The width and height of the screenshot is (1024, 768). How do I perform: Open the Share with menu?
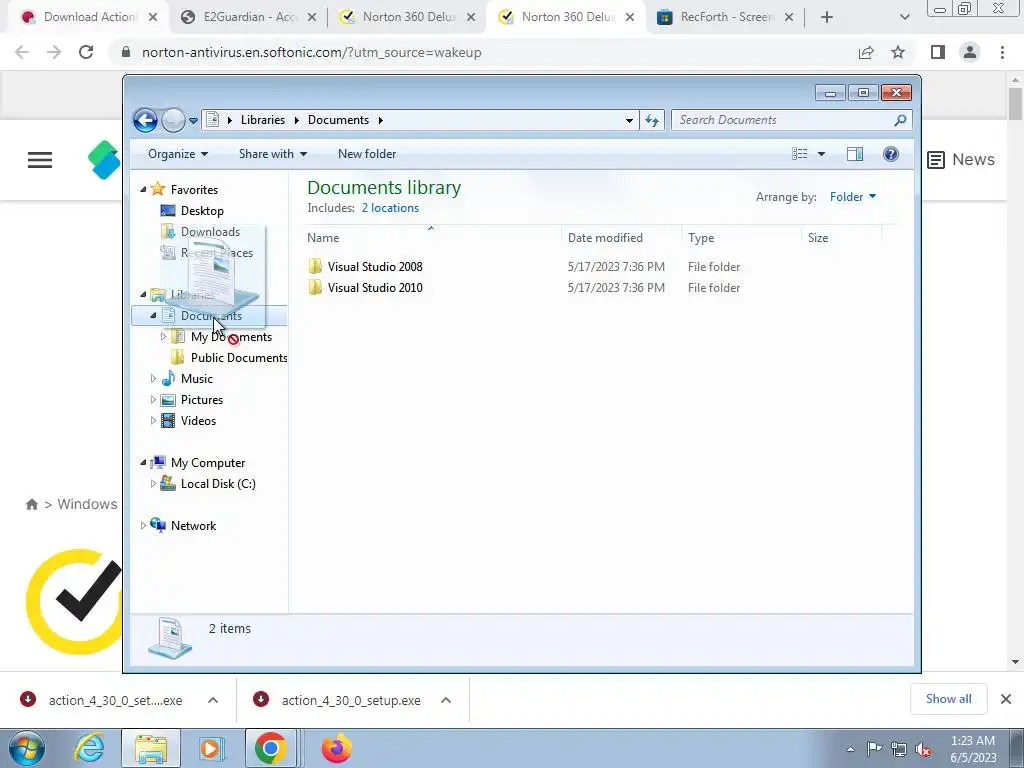point(272,154)
